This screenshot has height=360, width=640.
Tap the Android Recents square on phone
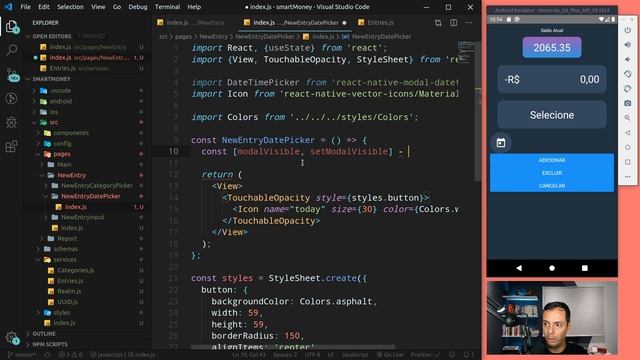584,268
